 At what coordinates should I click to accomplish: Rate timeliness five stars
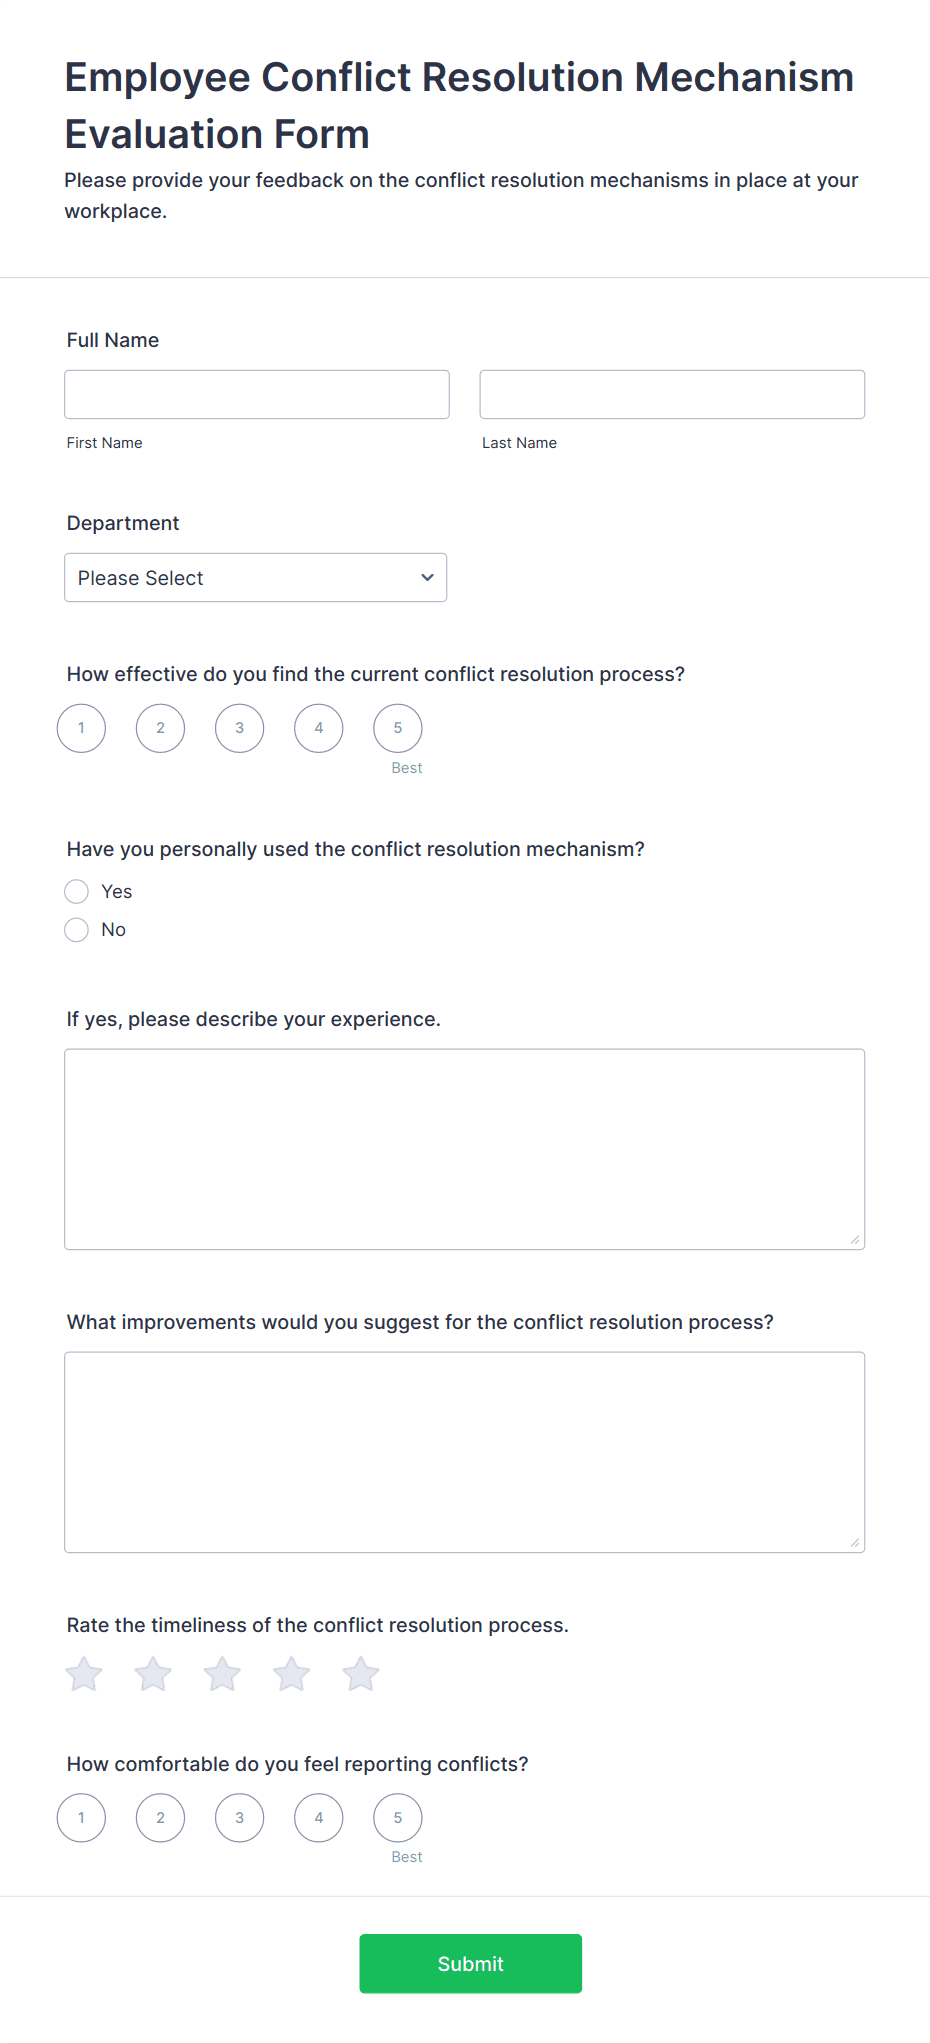(360, 1673)
